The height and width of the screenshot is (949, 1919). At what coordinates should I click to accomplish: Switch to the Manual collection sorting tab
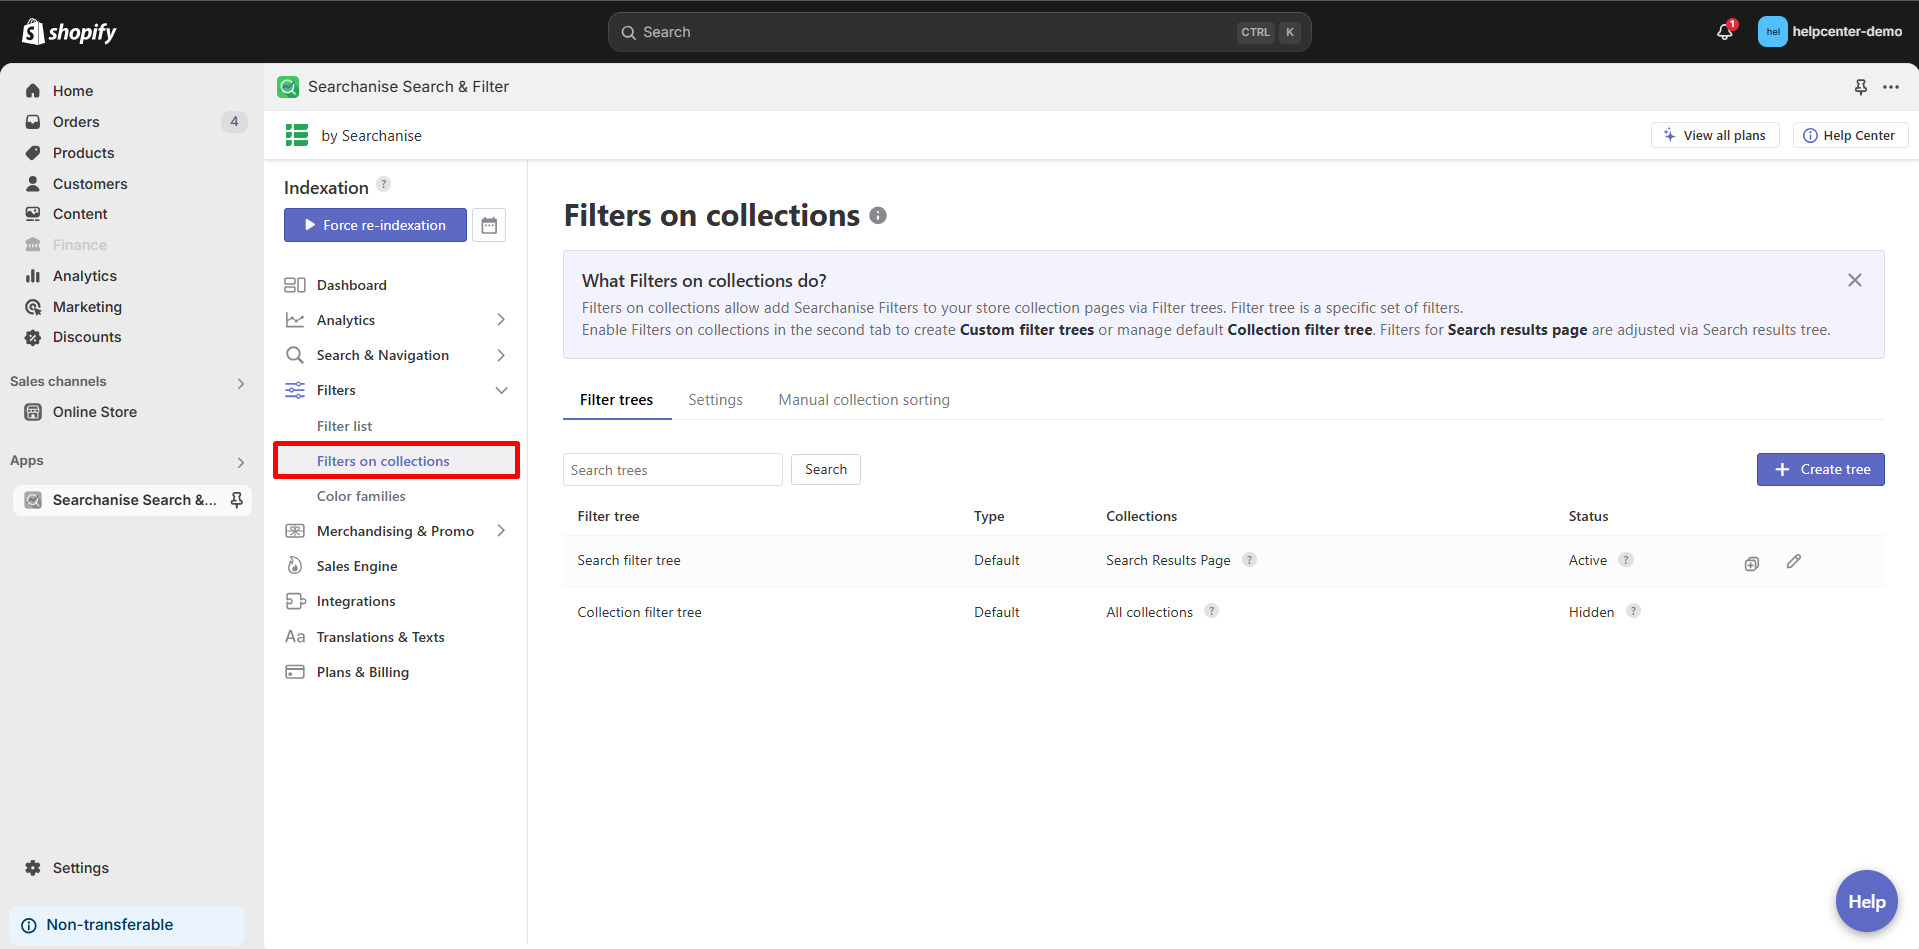pyautogui.click(x=863, y=399)
